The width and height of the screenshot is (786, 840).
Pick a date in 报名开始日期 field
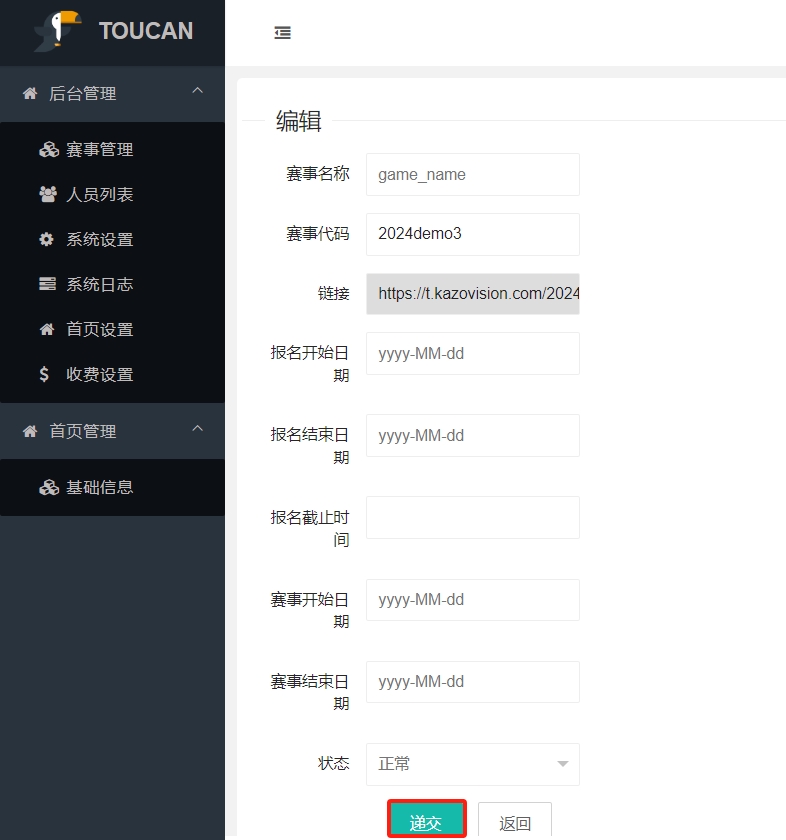tap(472, 354)
